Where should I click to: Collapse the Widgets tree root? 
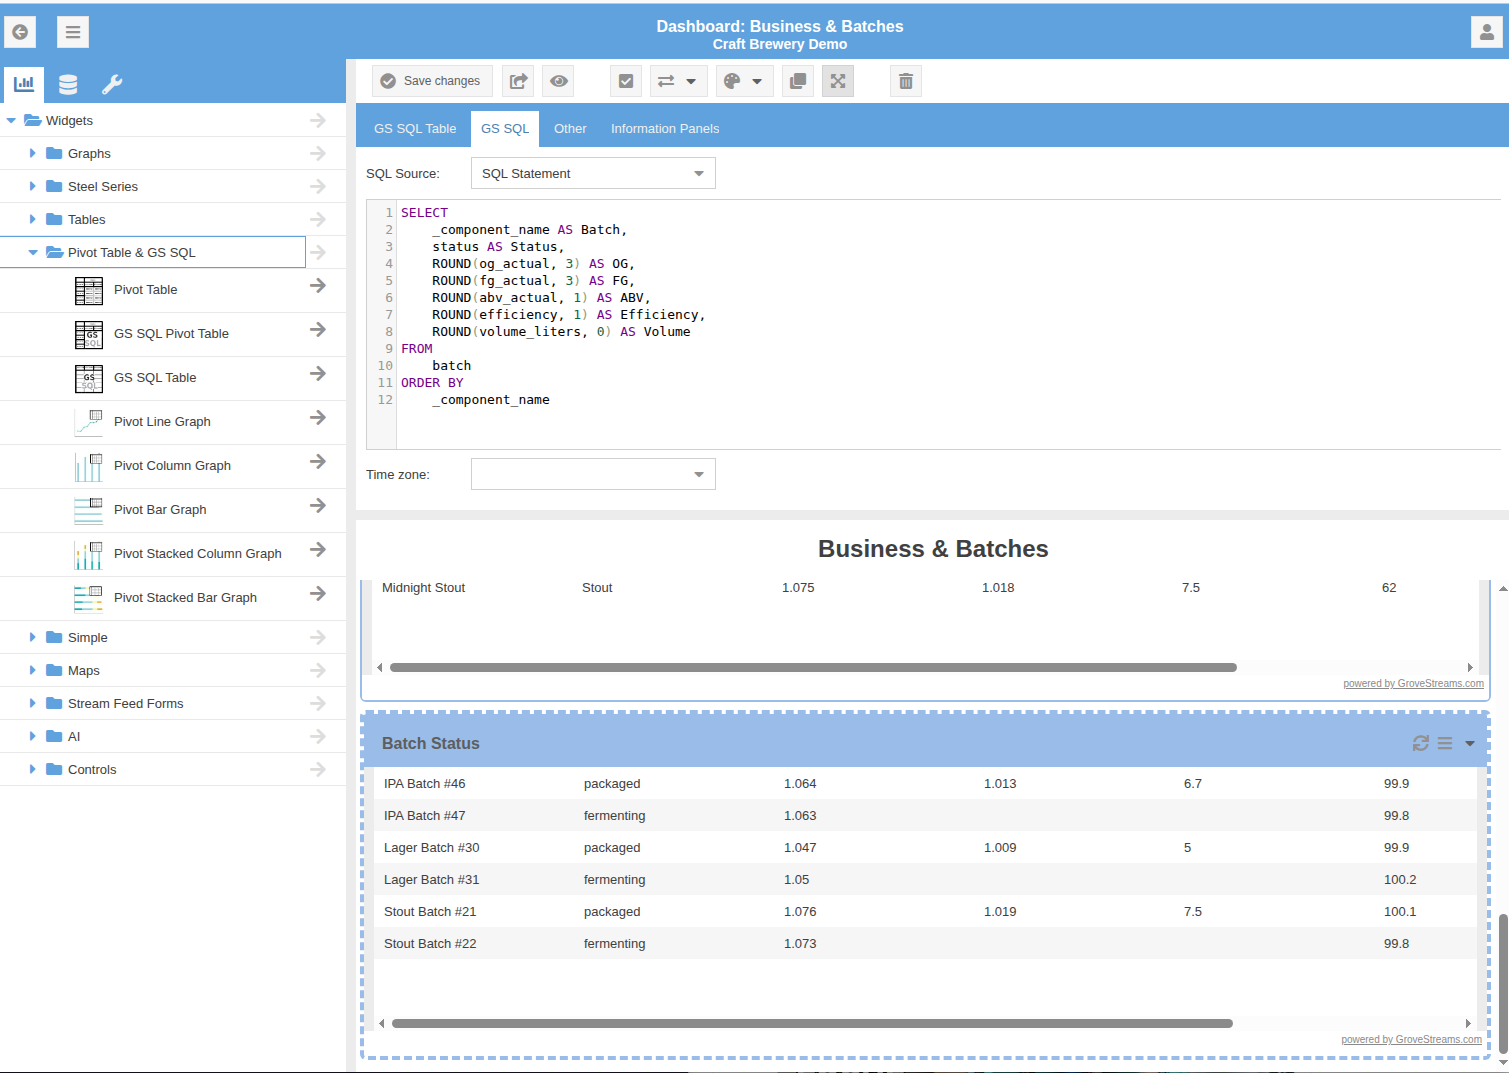coord(11,121)
